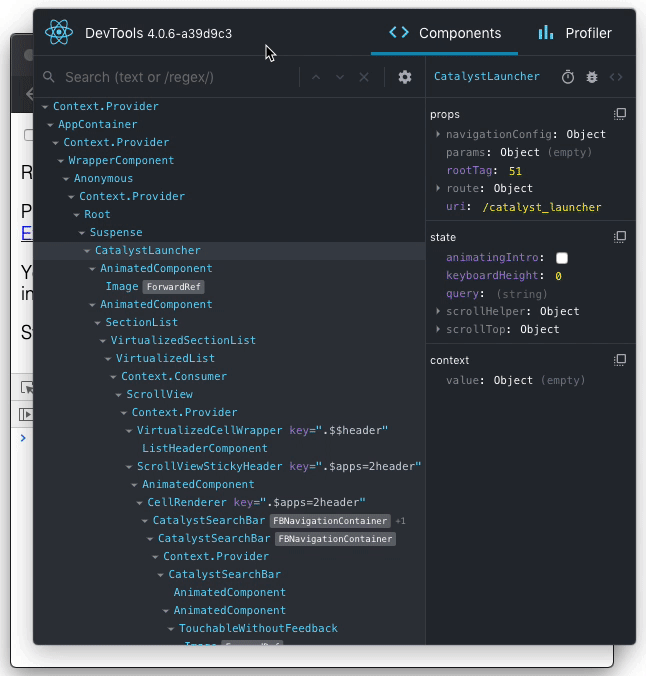Expand the scrollTop state object

(438, 329)
